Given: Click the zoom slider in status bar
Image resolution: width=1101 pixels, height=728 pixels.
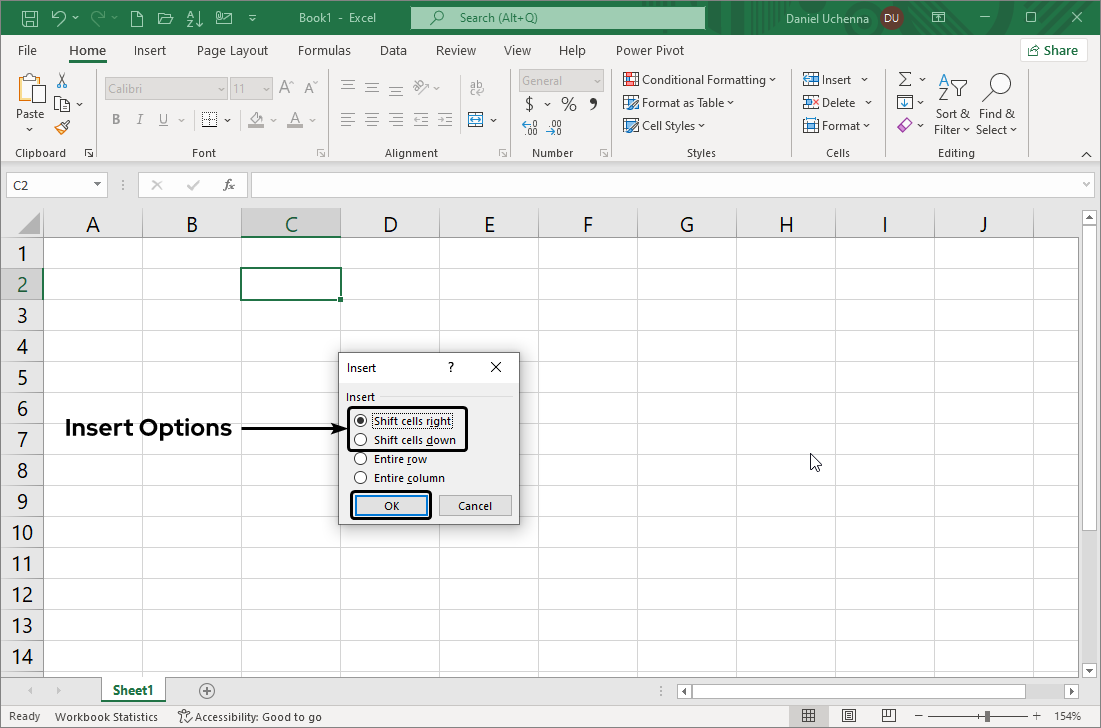Looking at the screenshot, I should point(987,716).
